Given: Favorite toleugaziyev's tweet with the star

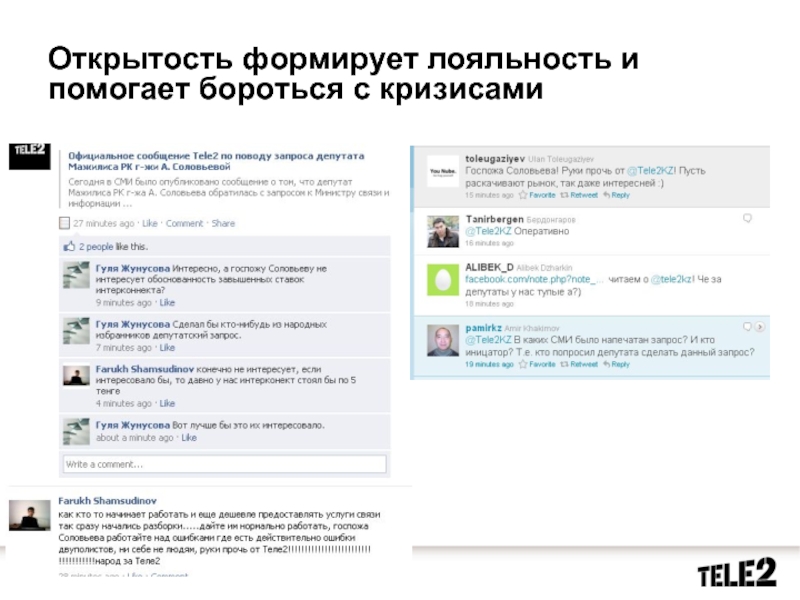Looking at the screenshot, I should (537, 195).
